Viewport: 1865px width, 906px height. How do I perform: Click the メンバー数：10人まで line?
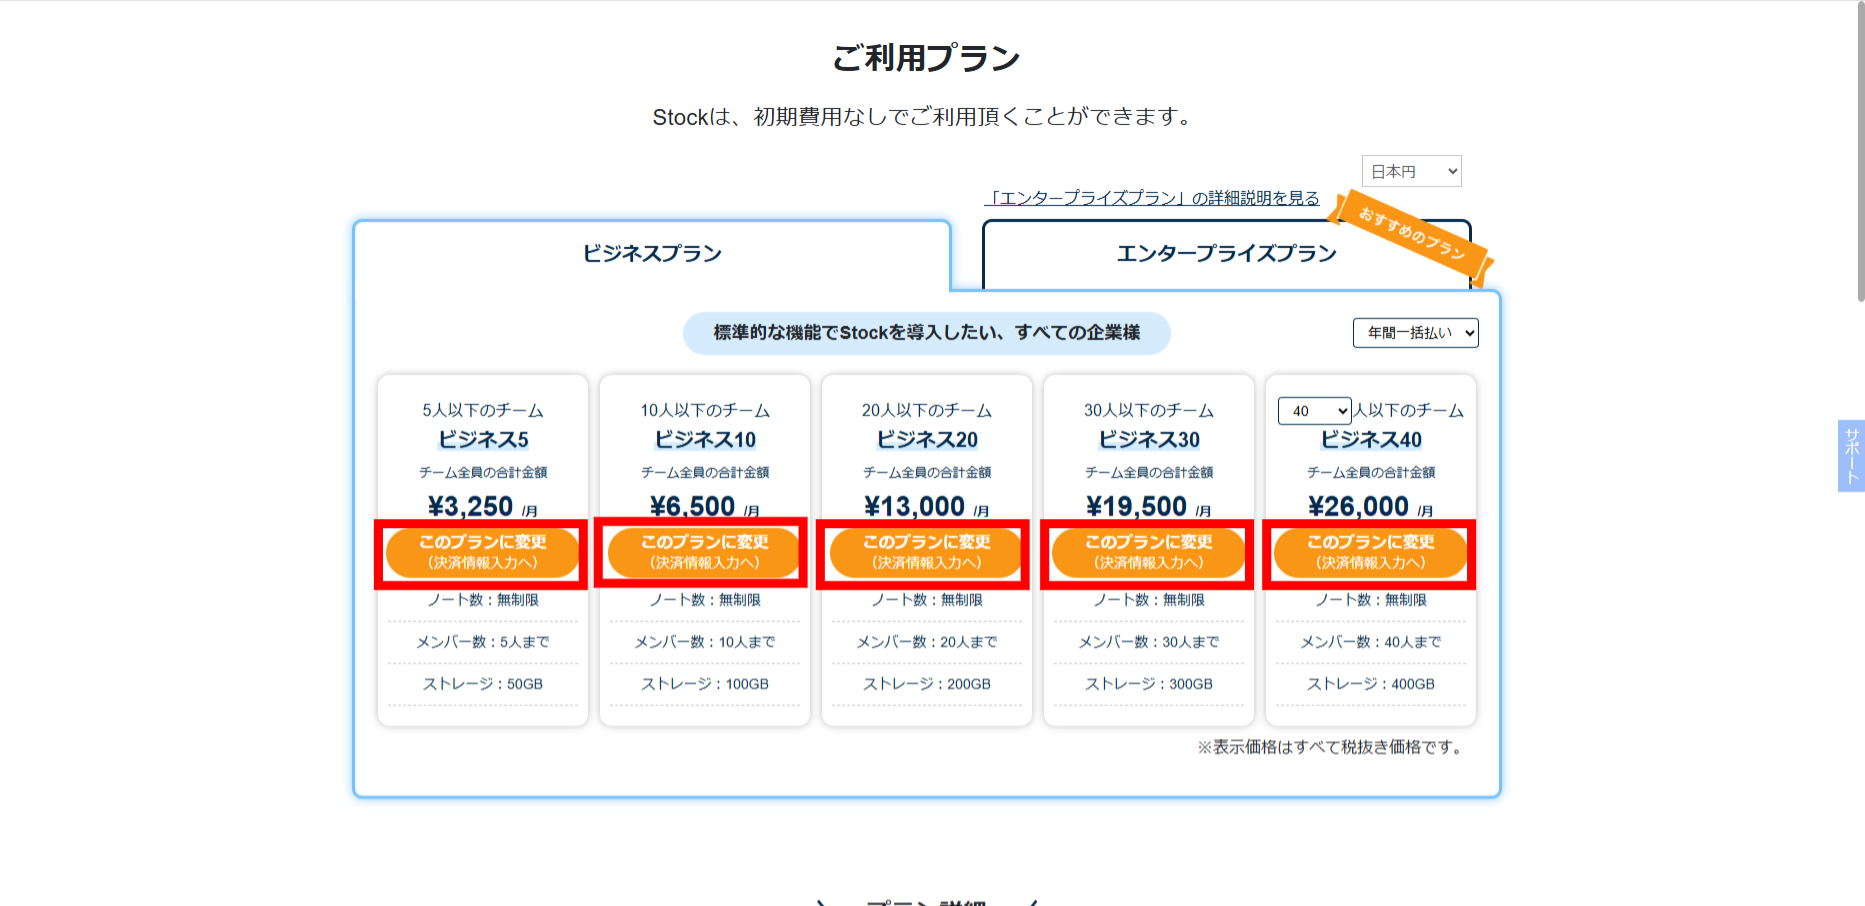point(705,642)
